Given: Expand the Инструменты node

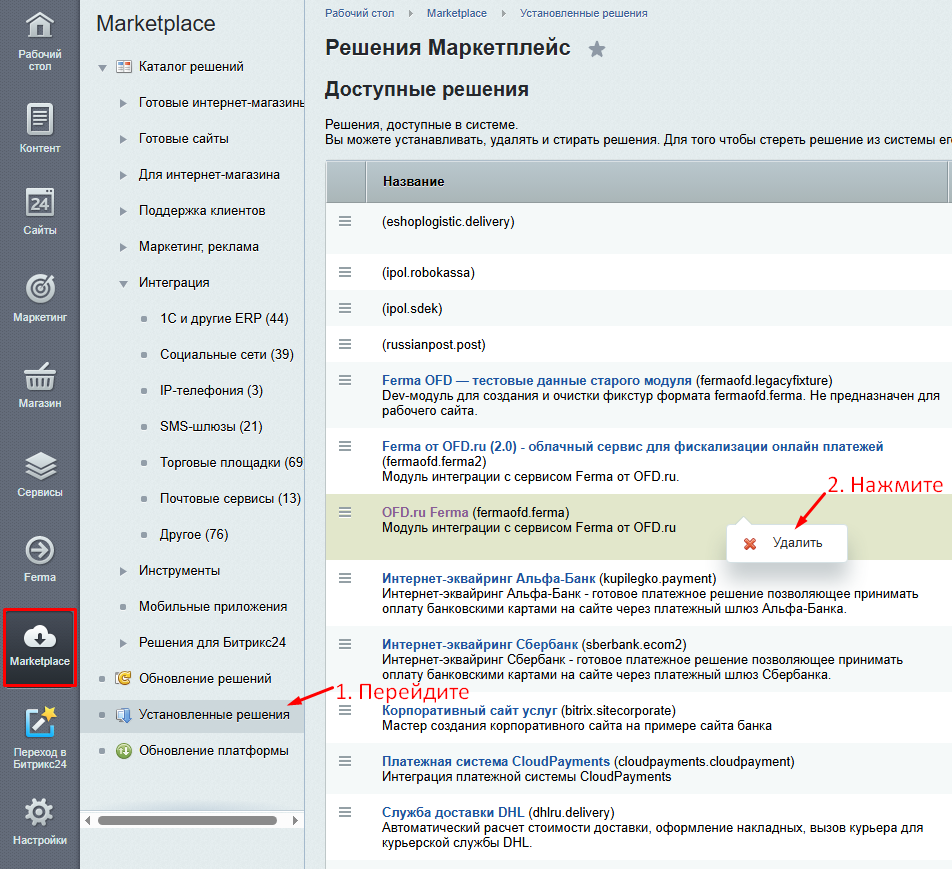Looking at the screenshot, I should pos(123,571).
